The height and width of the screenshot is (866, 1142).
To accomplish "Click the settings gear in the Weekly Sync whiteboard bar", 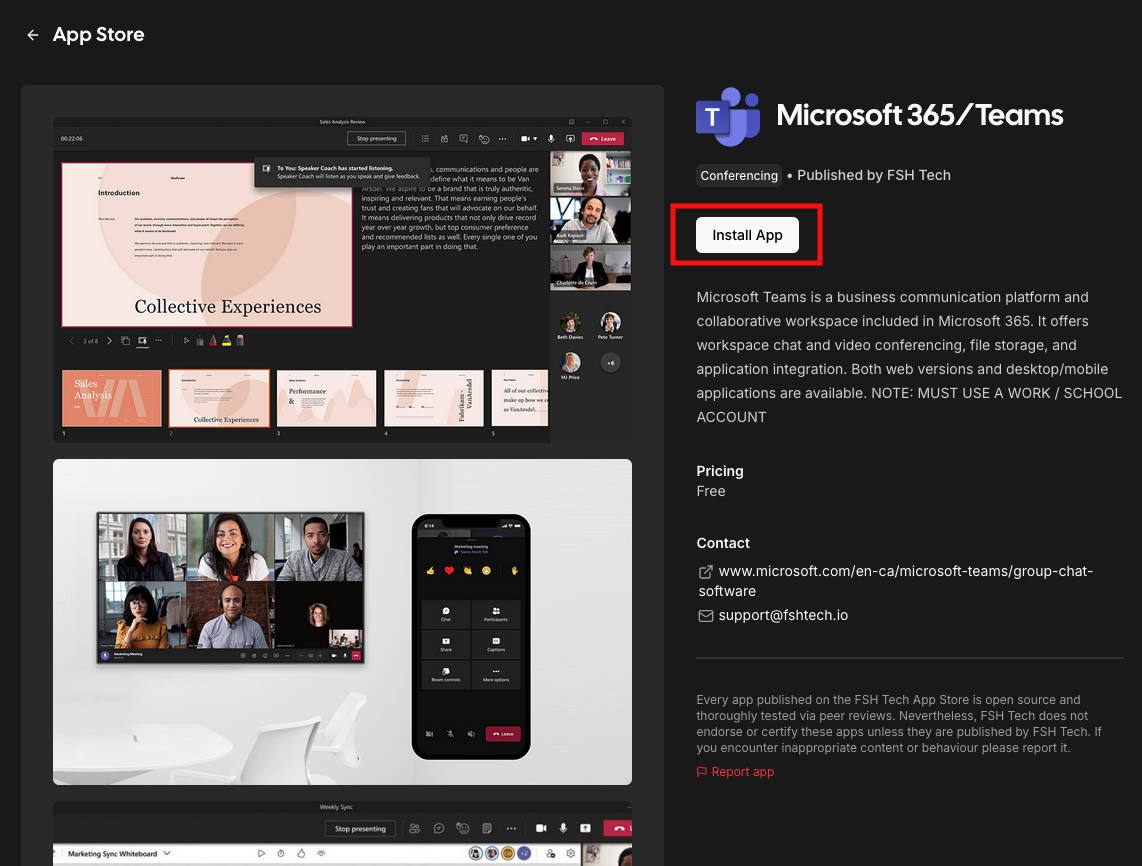I will click(570, 854).
